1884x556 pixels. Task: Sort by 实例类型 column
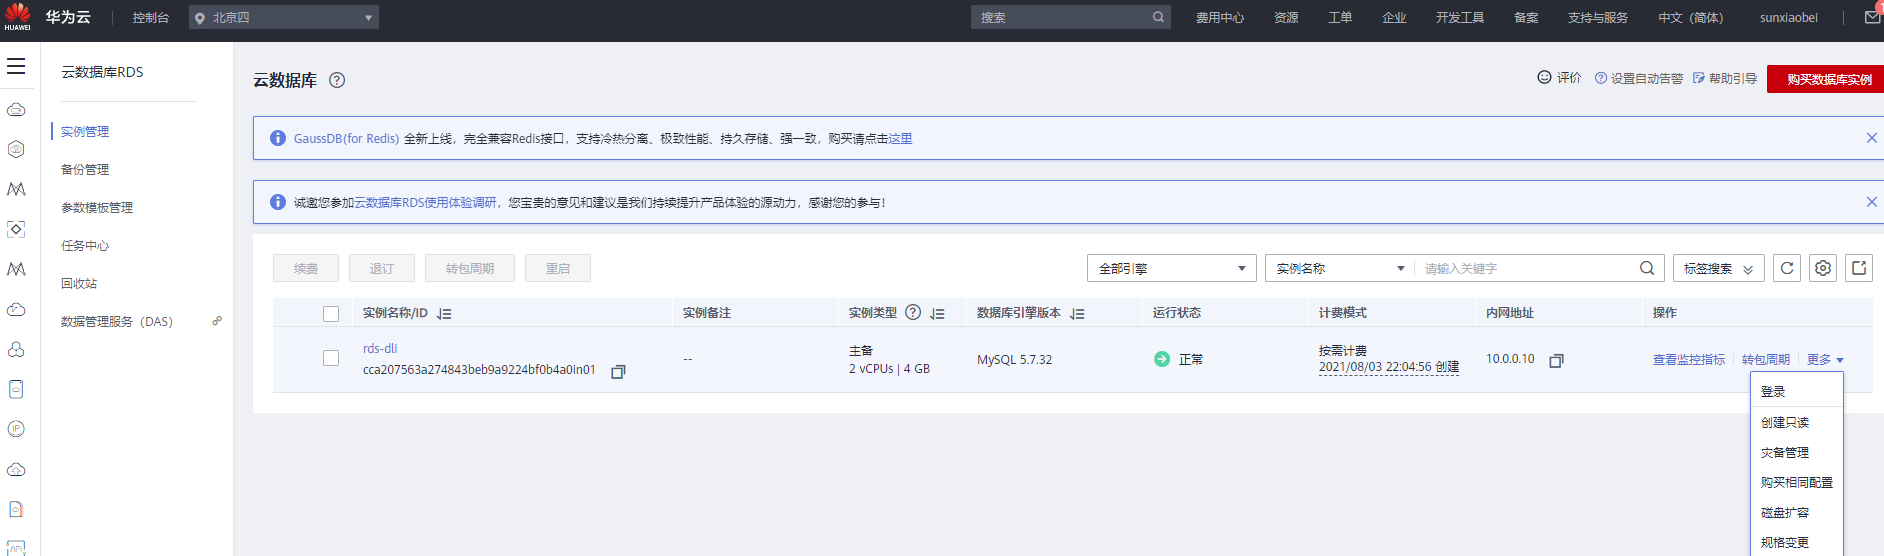tap(937, 314)
